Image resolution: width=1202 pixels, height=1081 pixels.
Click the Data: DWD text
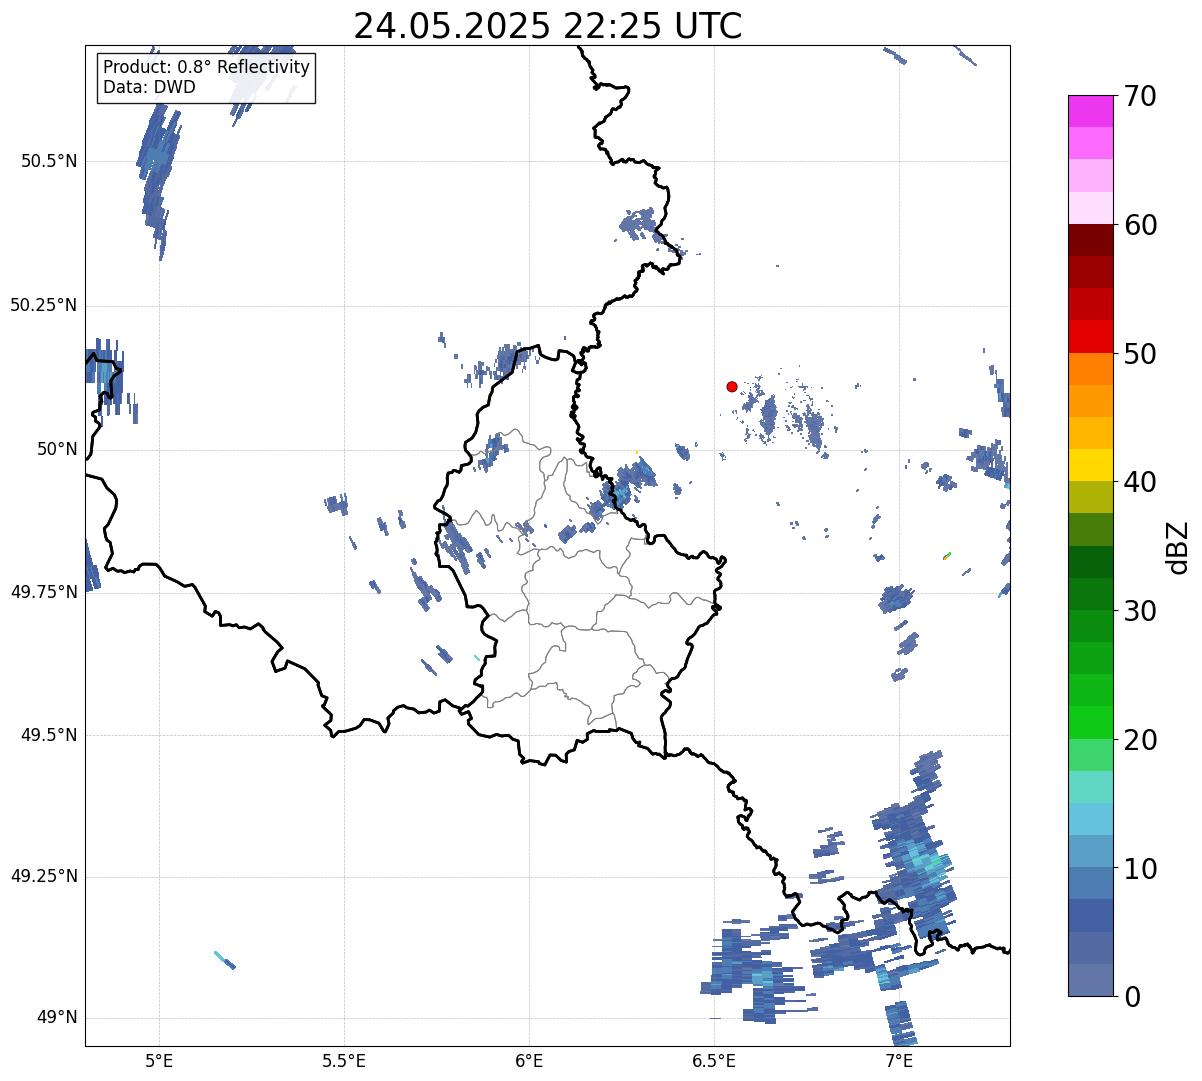(x=149, y=87)
